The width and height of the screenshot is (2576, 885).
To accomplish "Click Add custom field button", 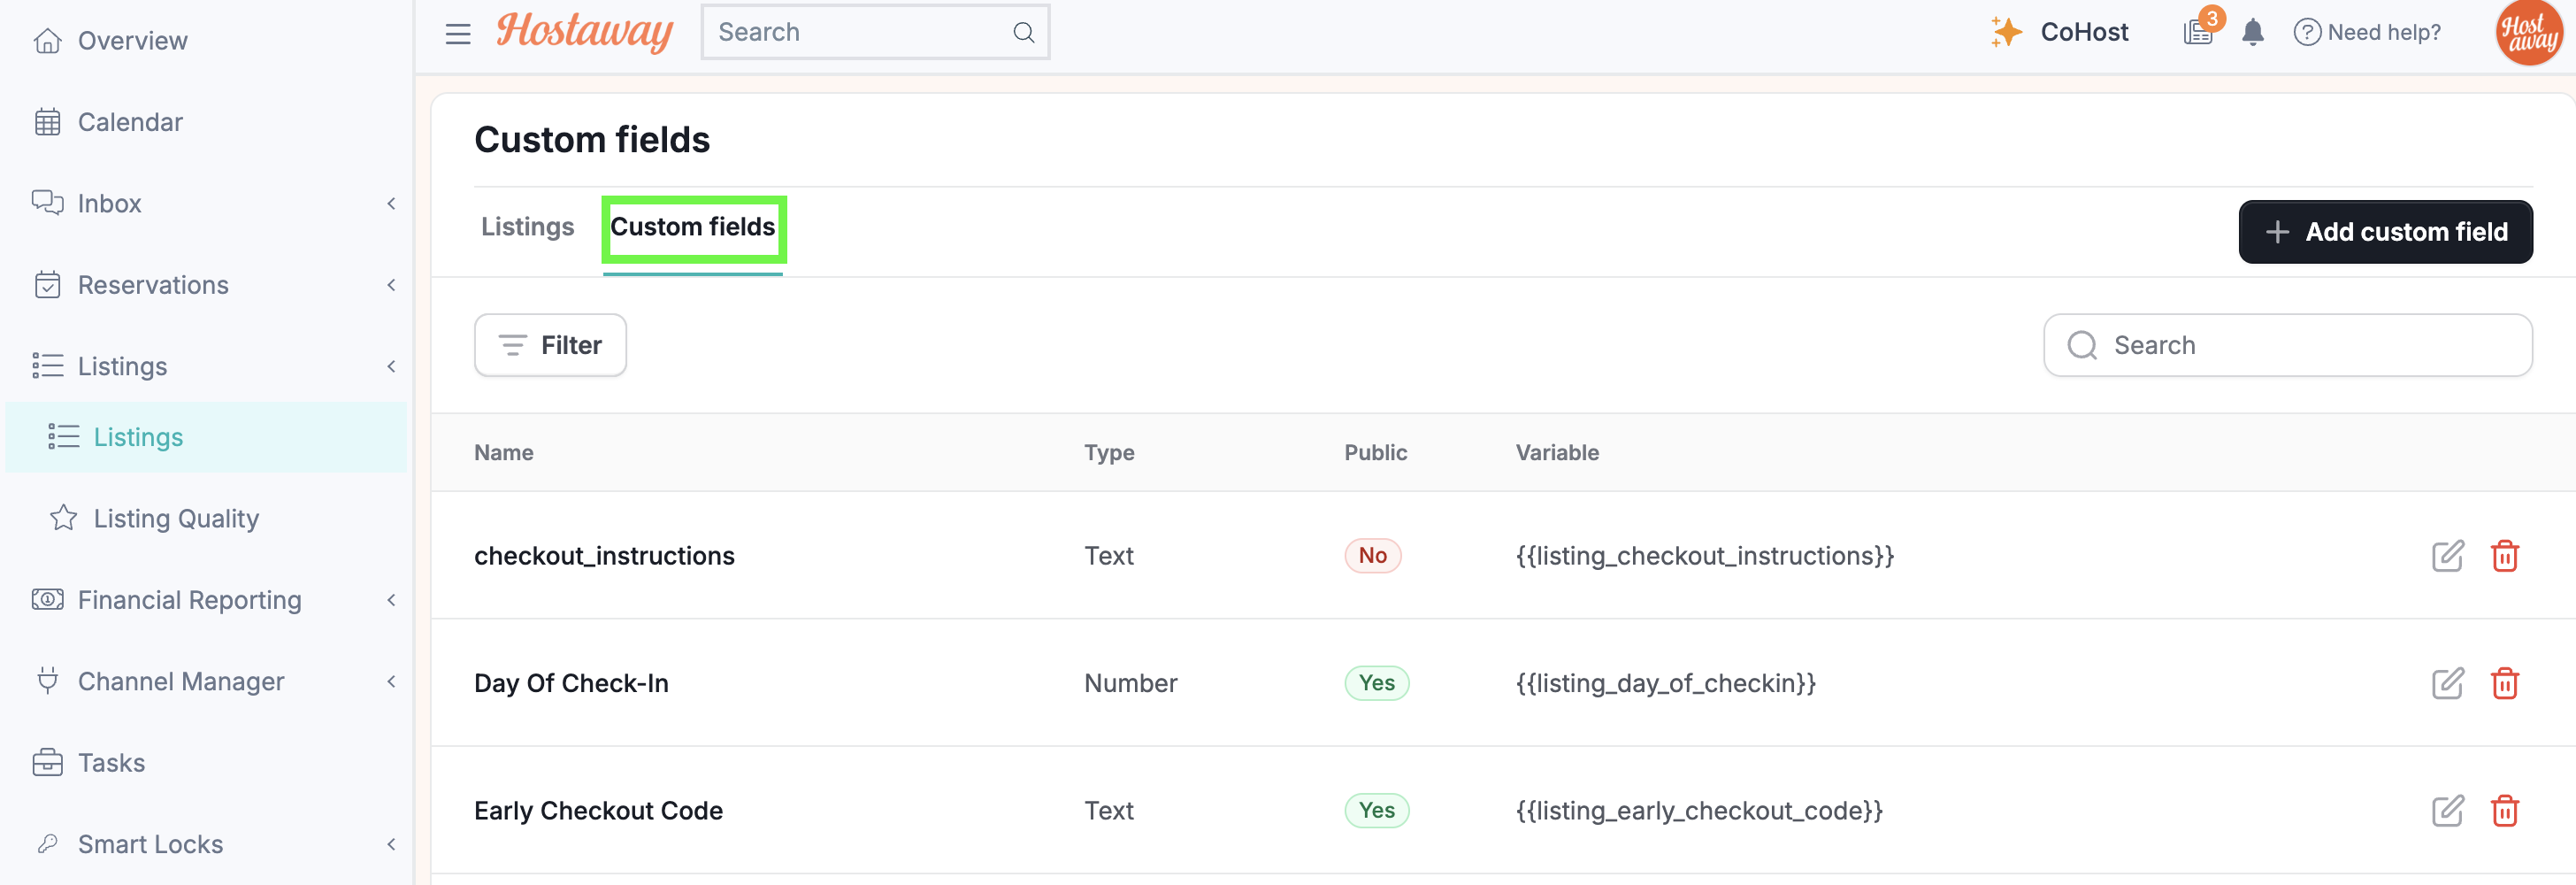I will pos(2385,232).
